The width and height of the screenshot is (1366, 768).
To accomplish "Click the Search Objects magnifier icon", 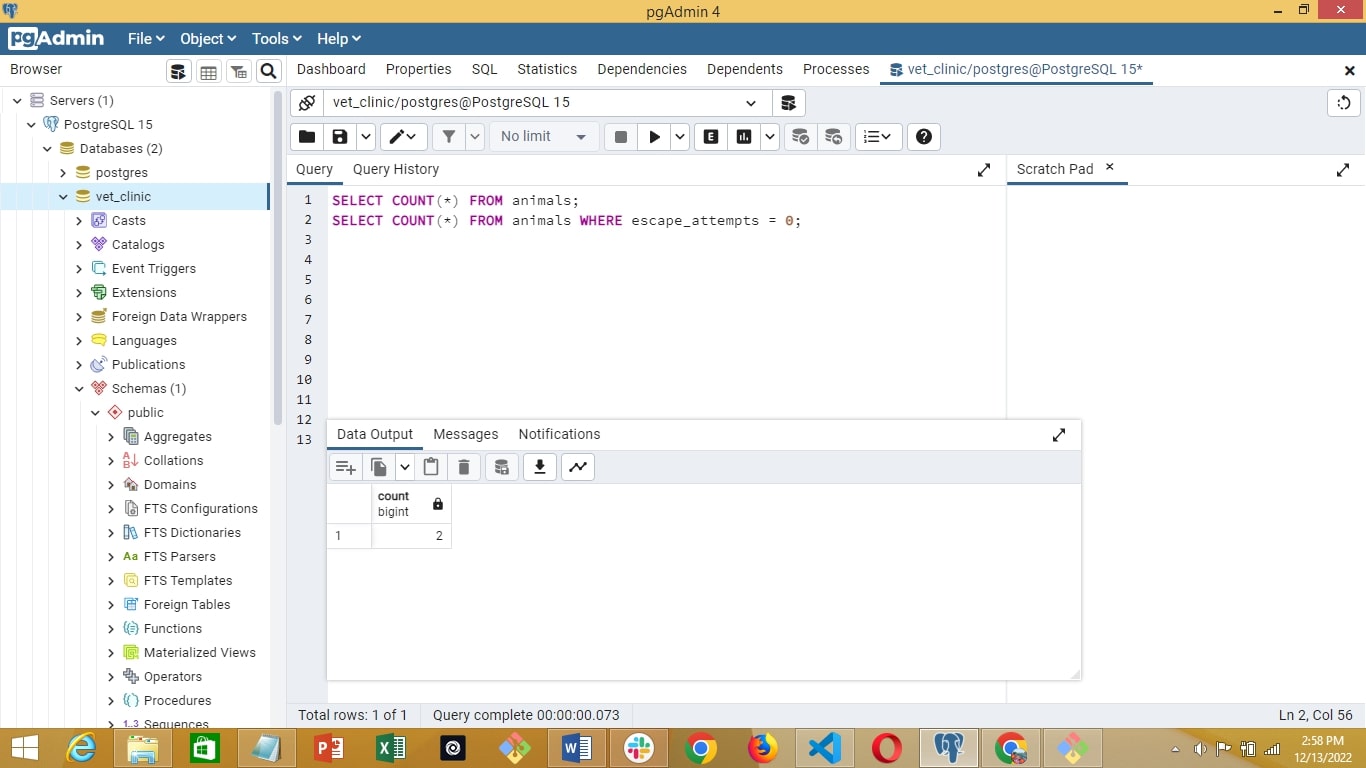I will click(x=268, y=71).
